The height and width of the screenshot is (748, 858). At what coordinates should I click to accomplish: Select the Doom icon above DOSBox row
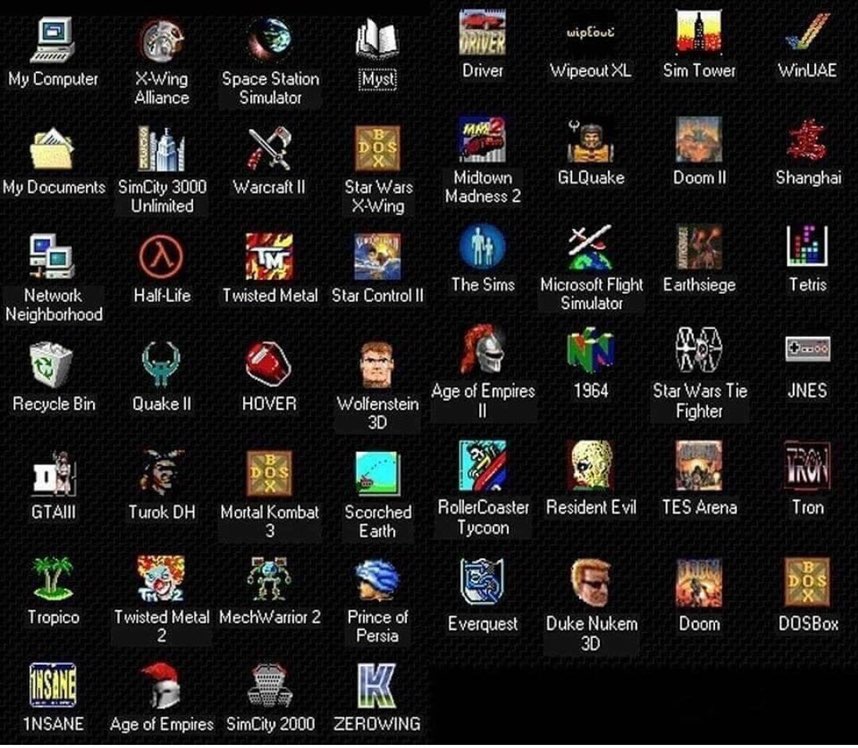click(699, 583)
